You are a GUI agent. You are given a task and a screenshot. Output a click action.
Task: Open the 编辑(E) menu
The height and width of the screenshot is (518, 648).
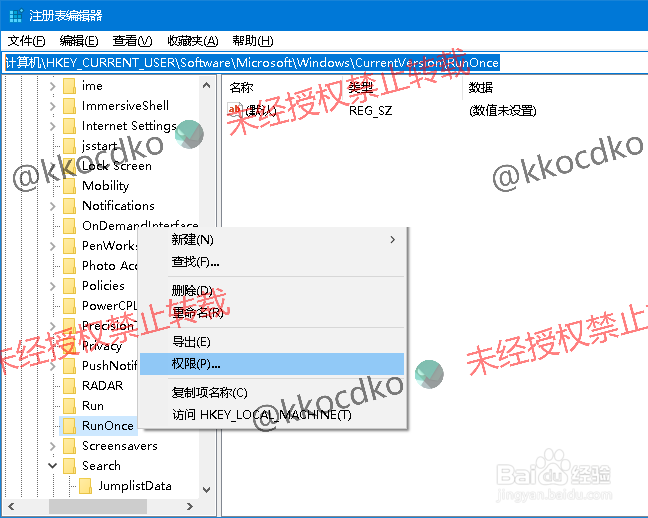(x=79, y=41)
